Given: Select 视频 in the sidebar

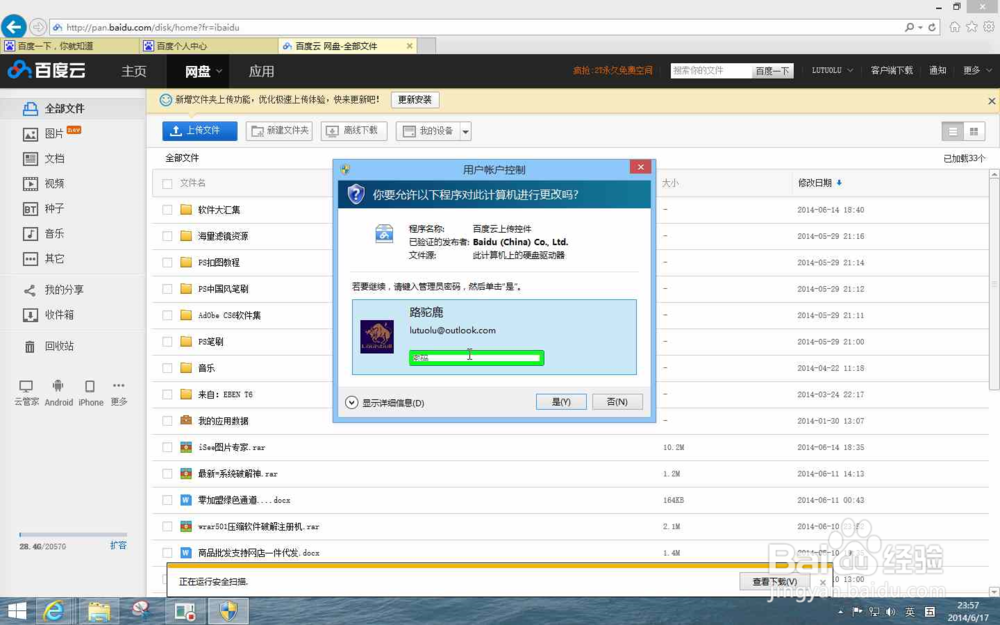Looking at the screenshot, I should (43, 184).
